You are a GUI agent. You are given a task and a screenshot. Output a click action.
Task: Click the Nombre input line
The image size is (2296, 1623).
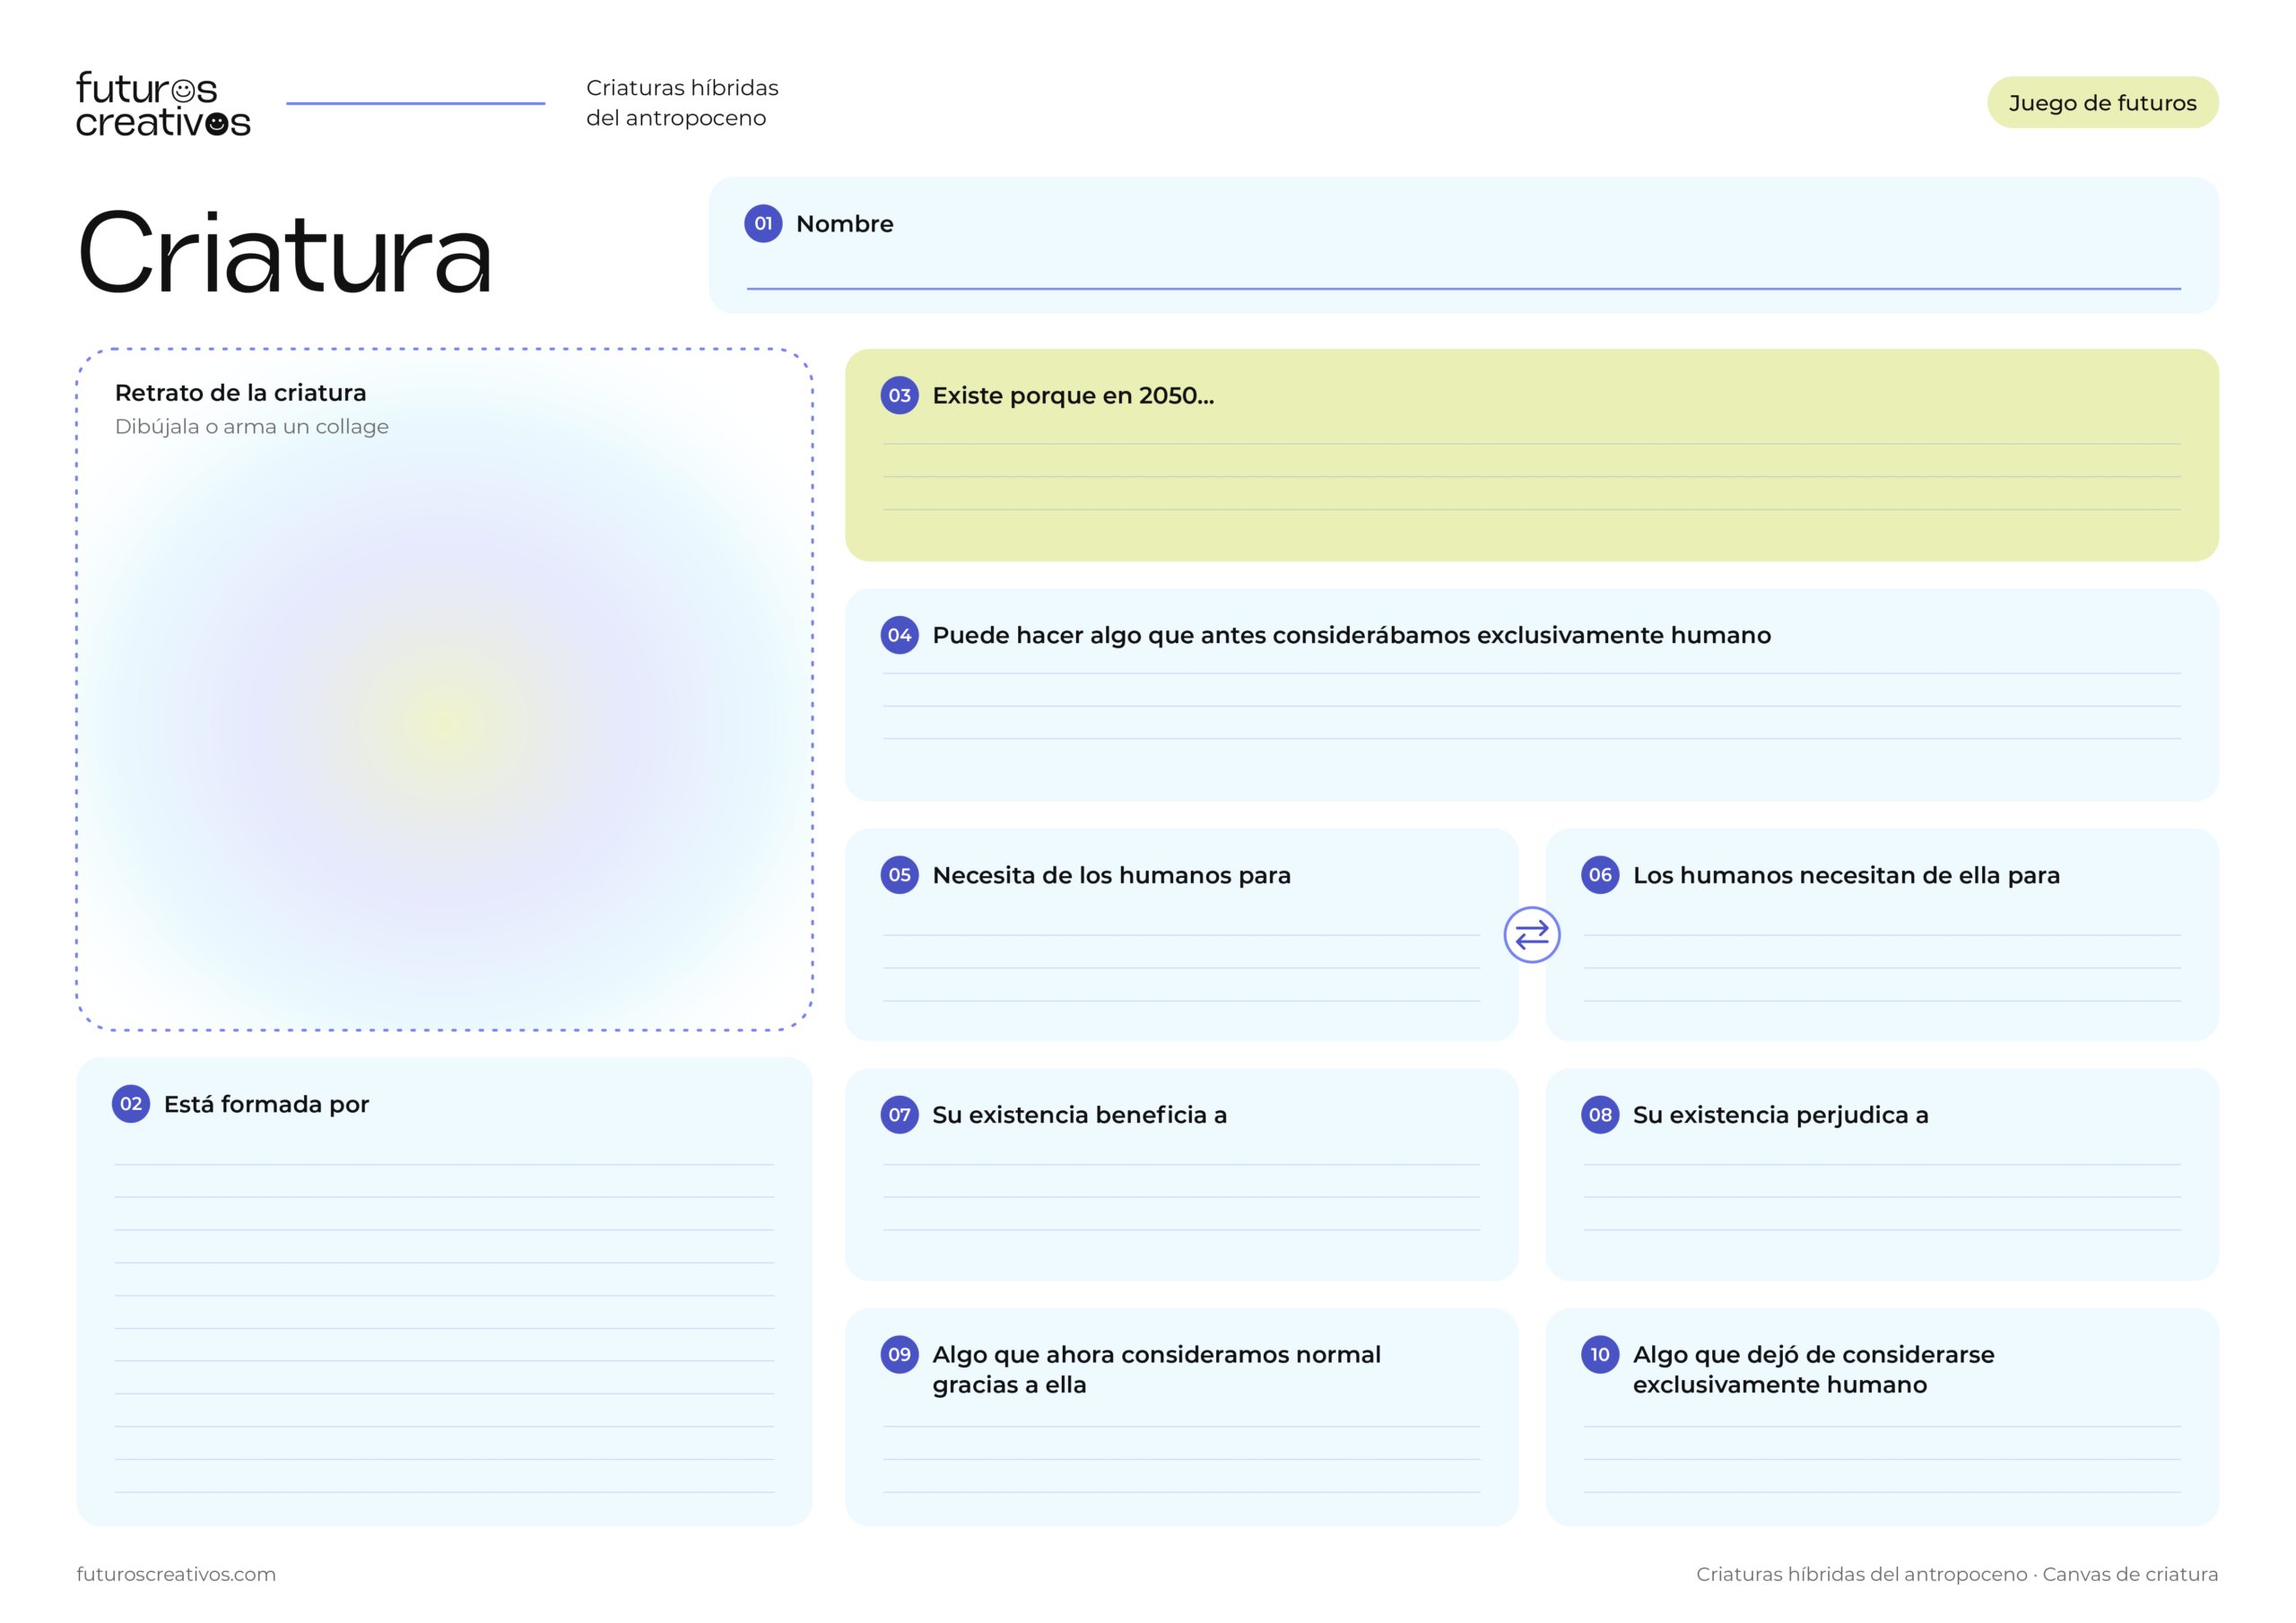click(x=1463, y=288)
